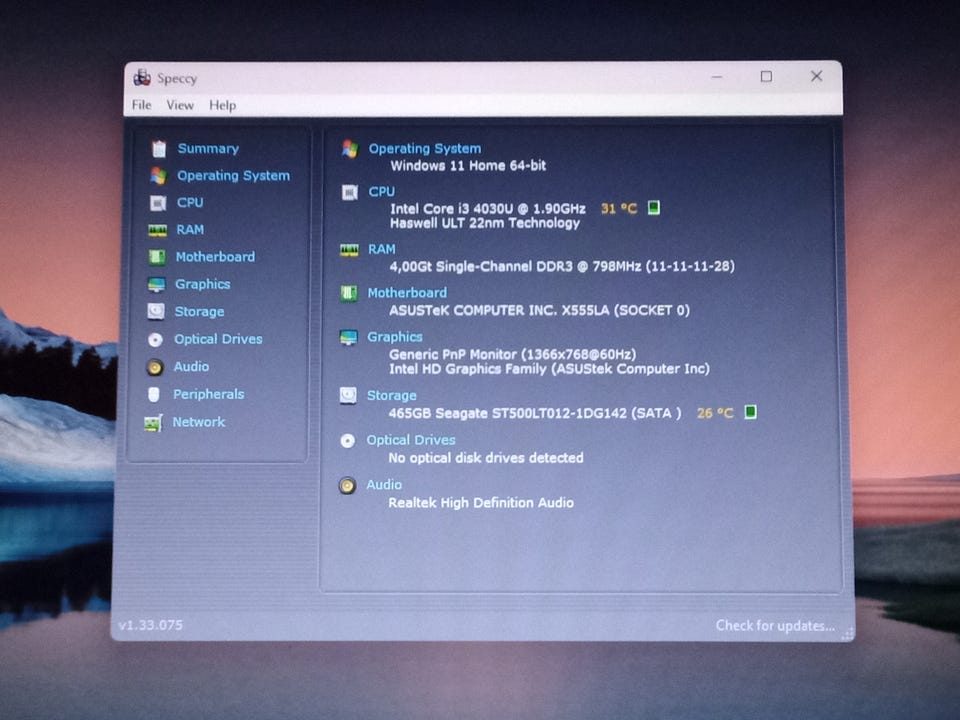Click the Storage drive icon in sidebar

click(x=156, y=312)
